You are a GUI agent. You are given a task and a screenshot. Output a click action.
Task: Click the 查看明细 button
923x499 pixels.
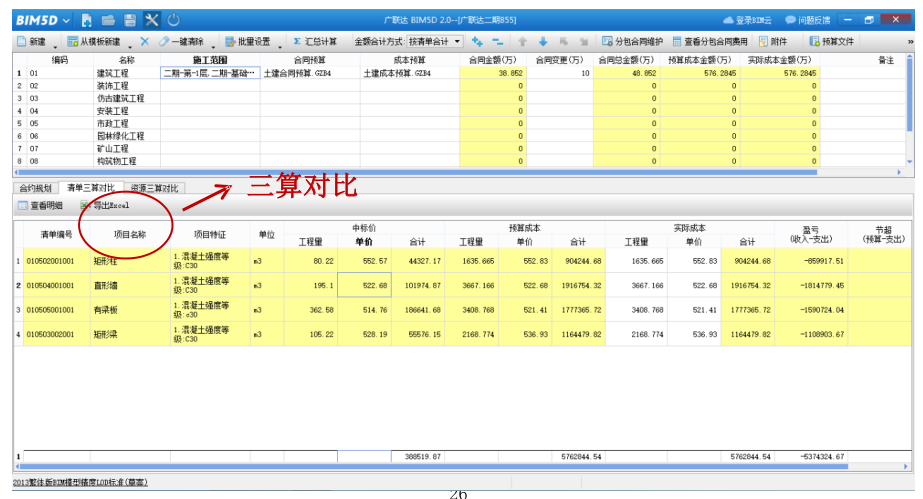[40, 205]
